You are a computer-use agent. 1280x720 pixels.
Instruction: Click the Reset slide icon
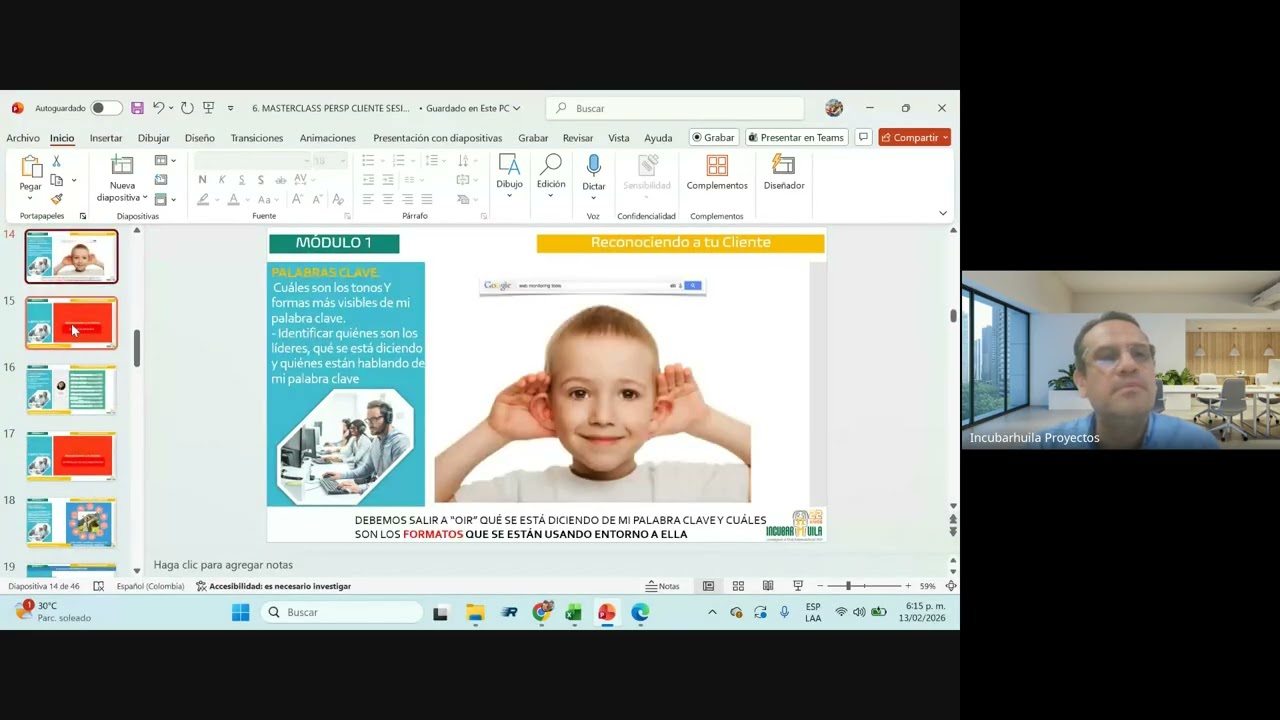[161, 180]
